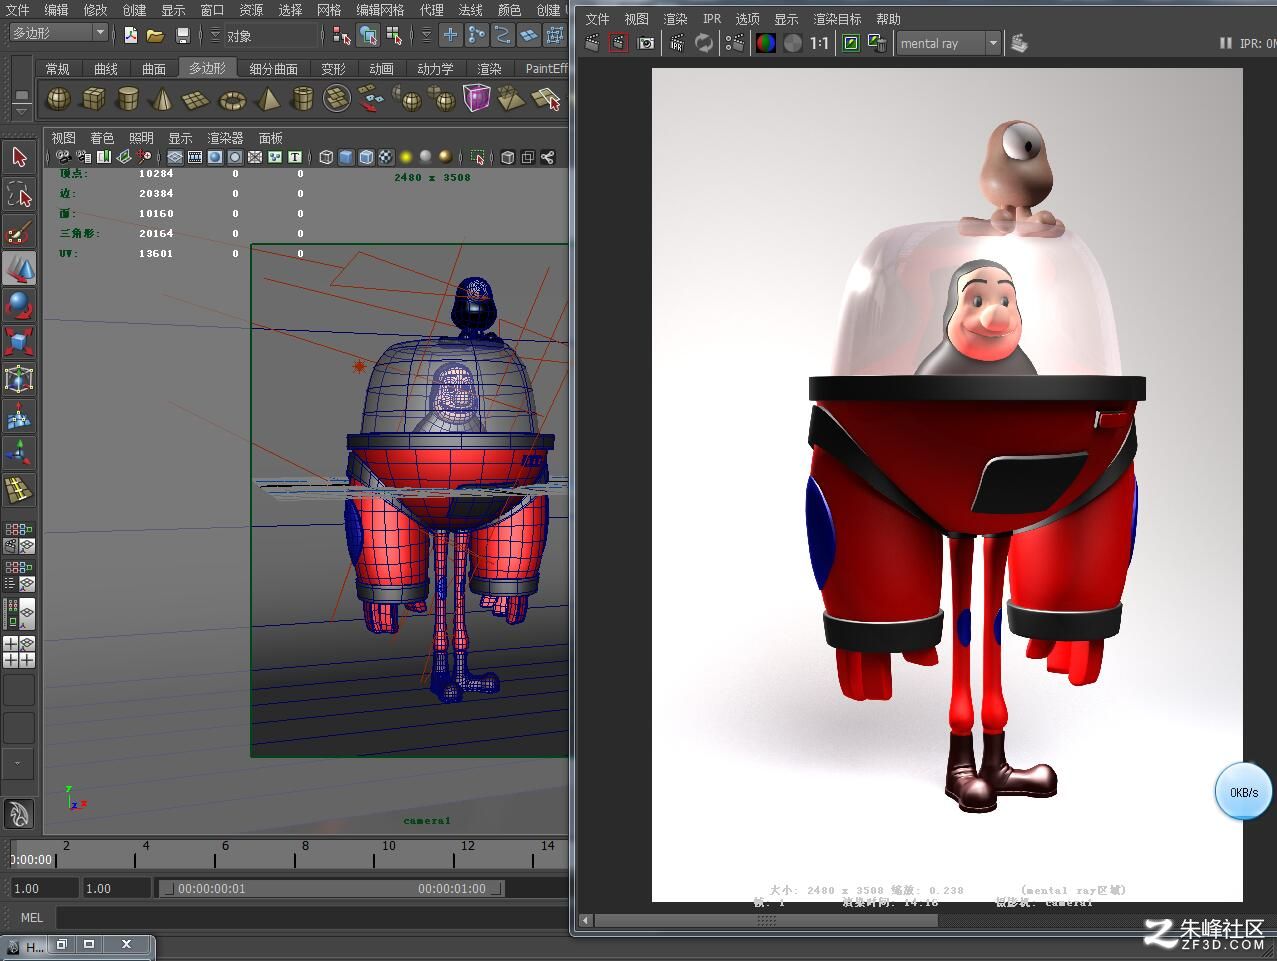
Task: Remove the image from the Render View
Action: [x=877, y=43]
